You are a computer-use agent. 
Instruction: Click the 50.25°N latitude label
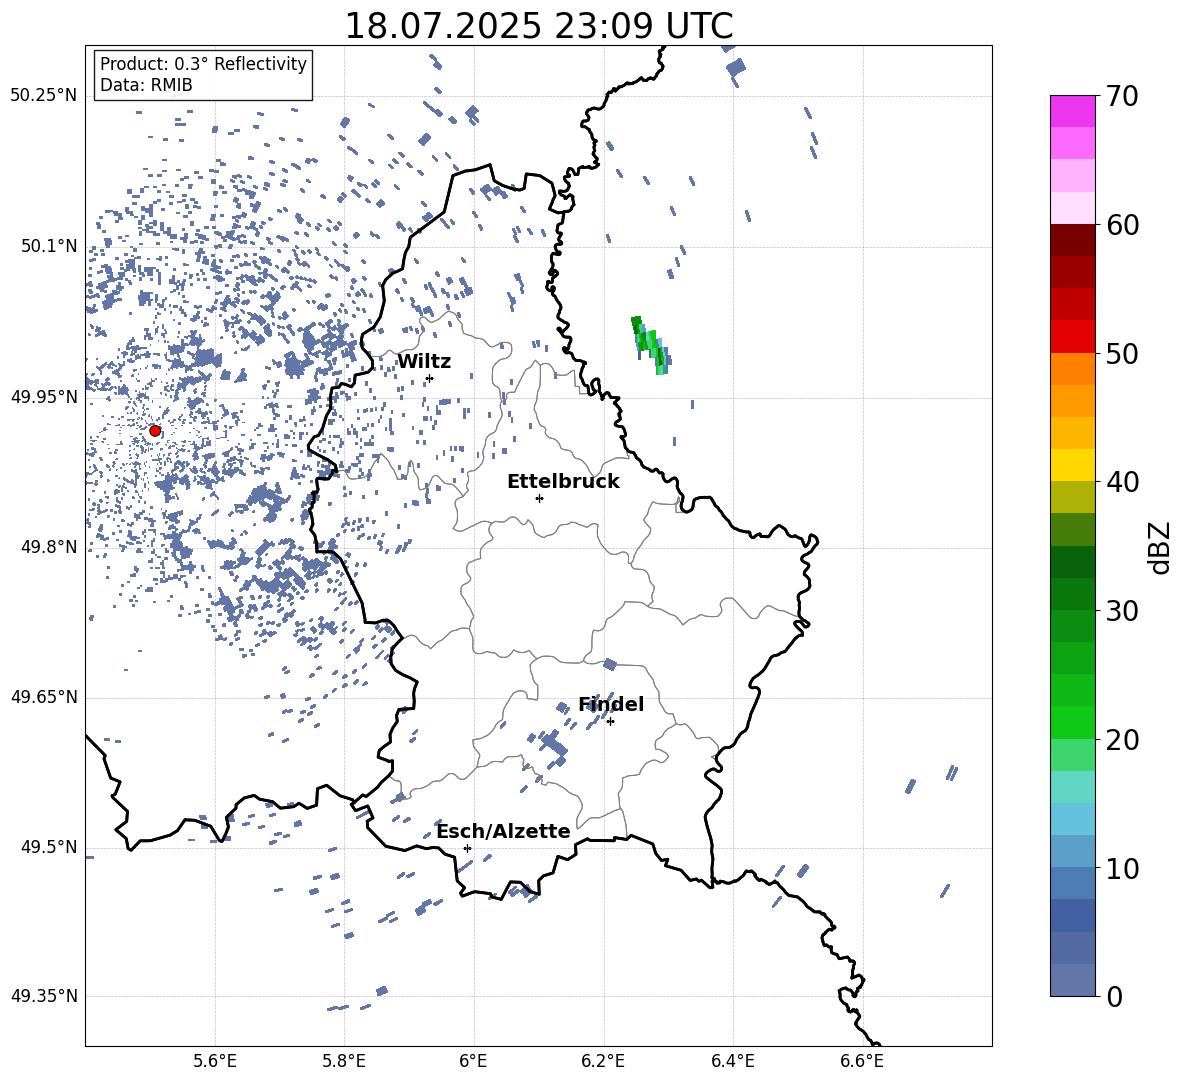(44, 96)
